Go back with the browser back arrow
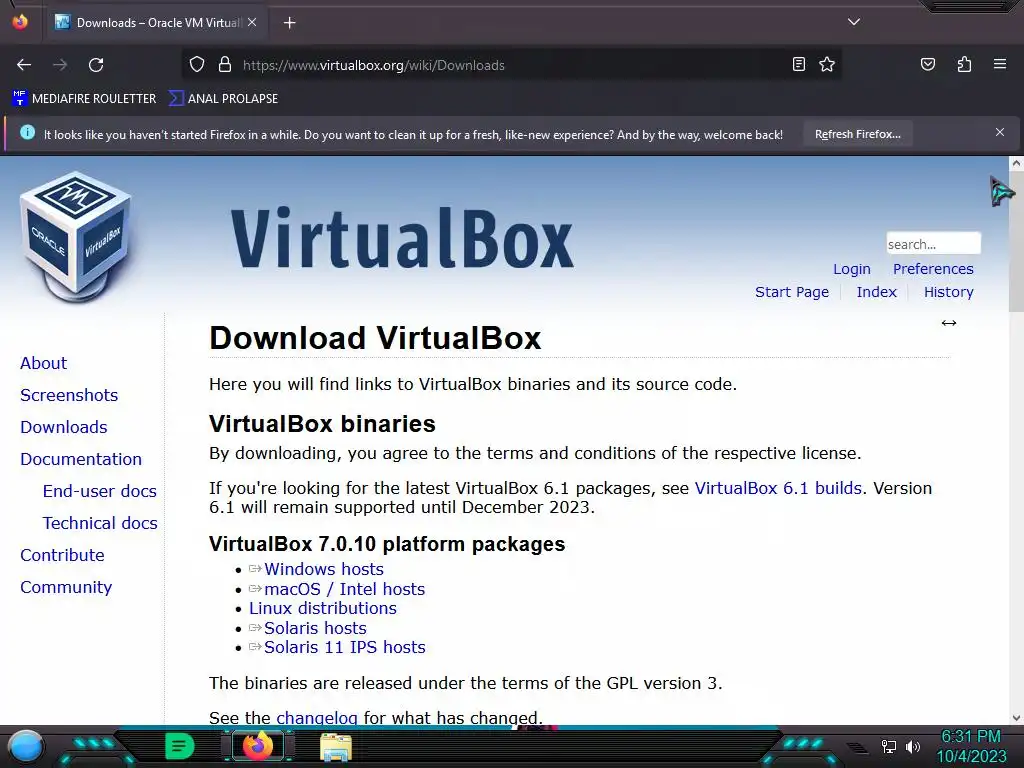Image resolution: width=1024 pixels, height=768 pixels. 24,65
